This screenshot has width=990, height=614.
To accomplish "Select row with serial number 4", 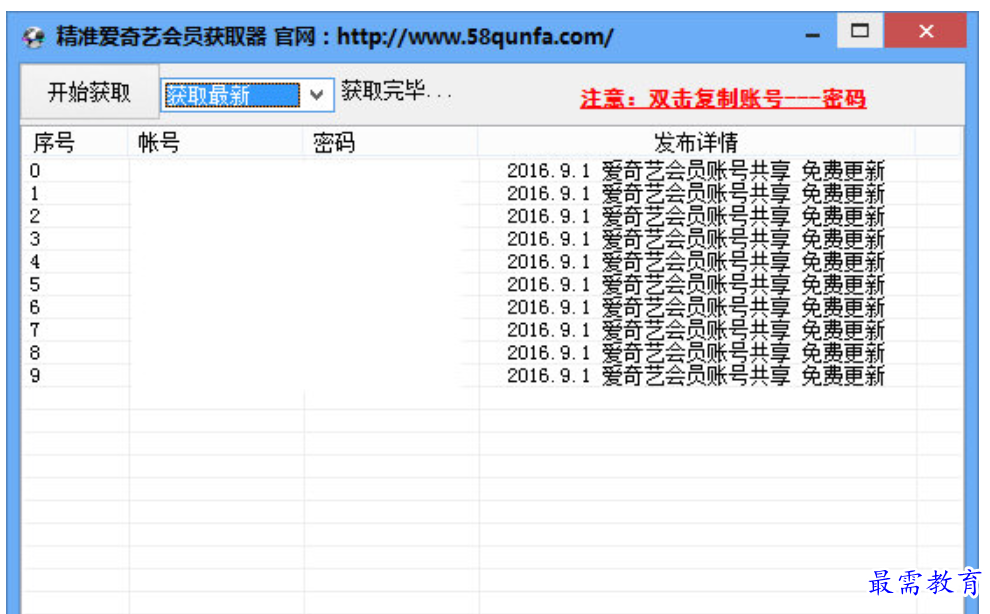I will pyautogui.click(x=492, y=262).
